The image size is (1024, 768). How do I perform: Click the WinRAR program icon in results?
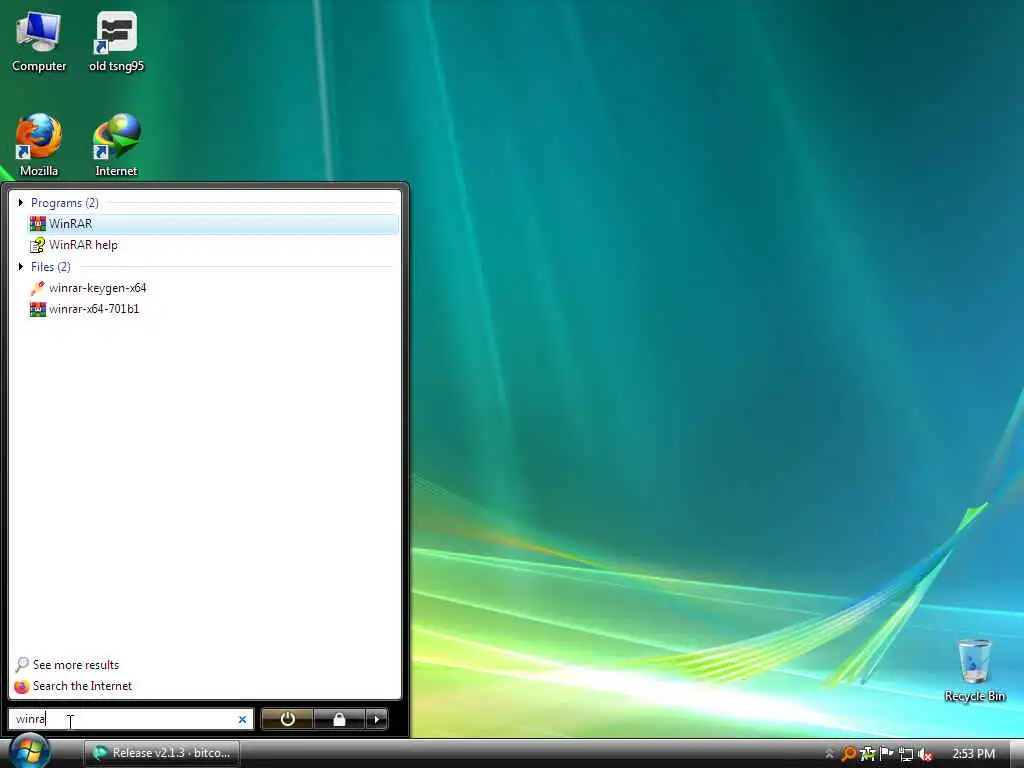tap(38, 224)
